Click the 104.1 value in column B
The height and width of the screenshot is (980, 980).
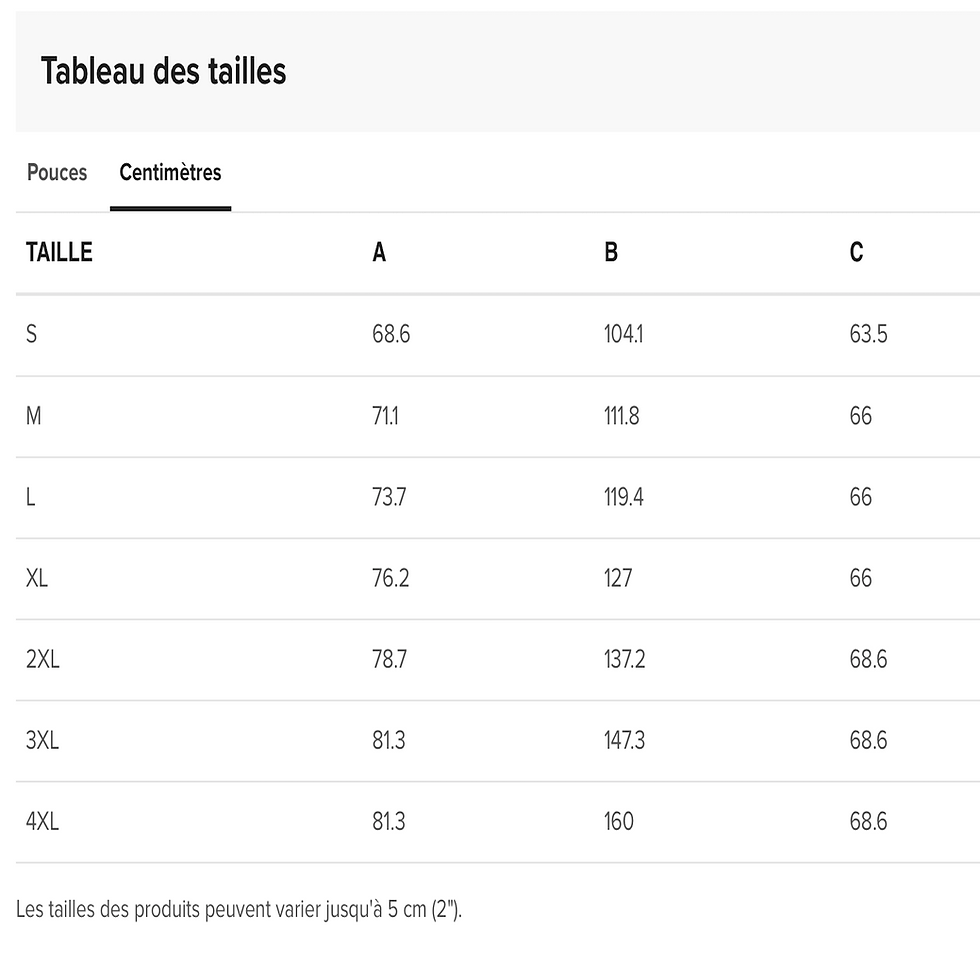point(623,334)
